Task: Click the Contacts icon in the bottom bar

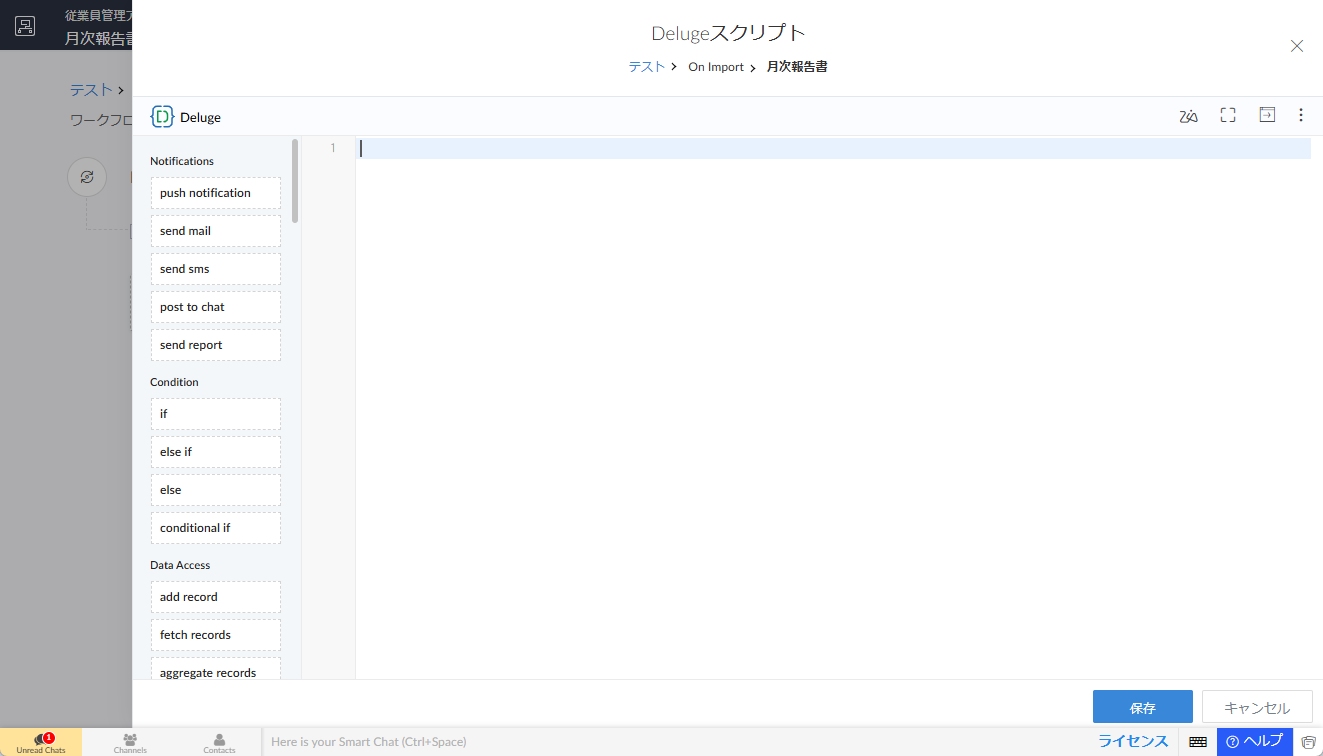Action: click(218, 741)
